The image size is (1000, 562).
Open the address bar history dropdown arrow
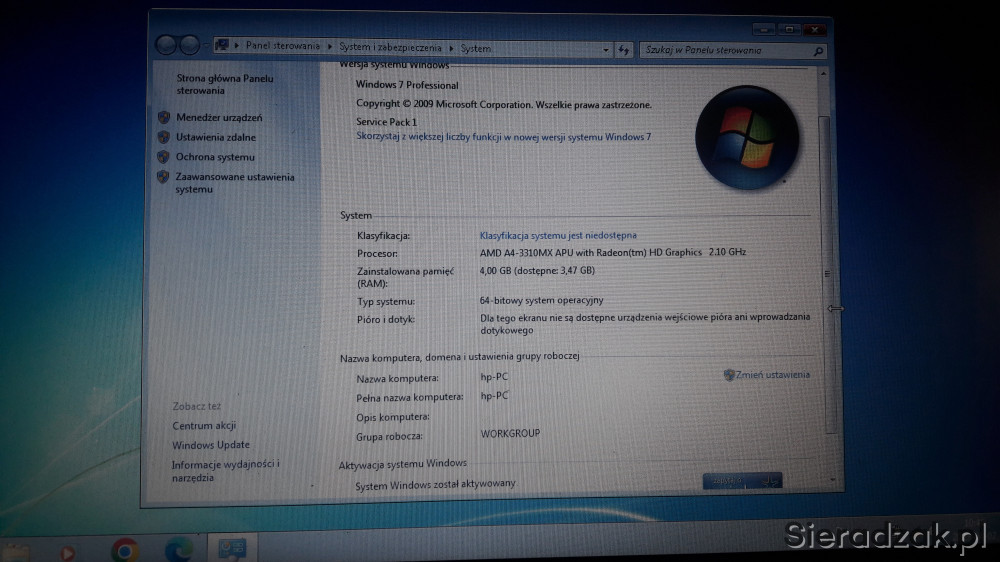pos(606,49)
